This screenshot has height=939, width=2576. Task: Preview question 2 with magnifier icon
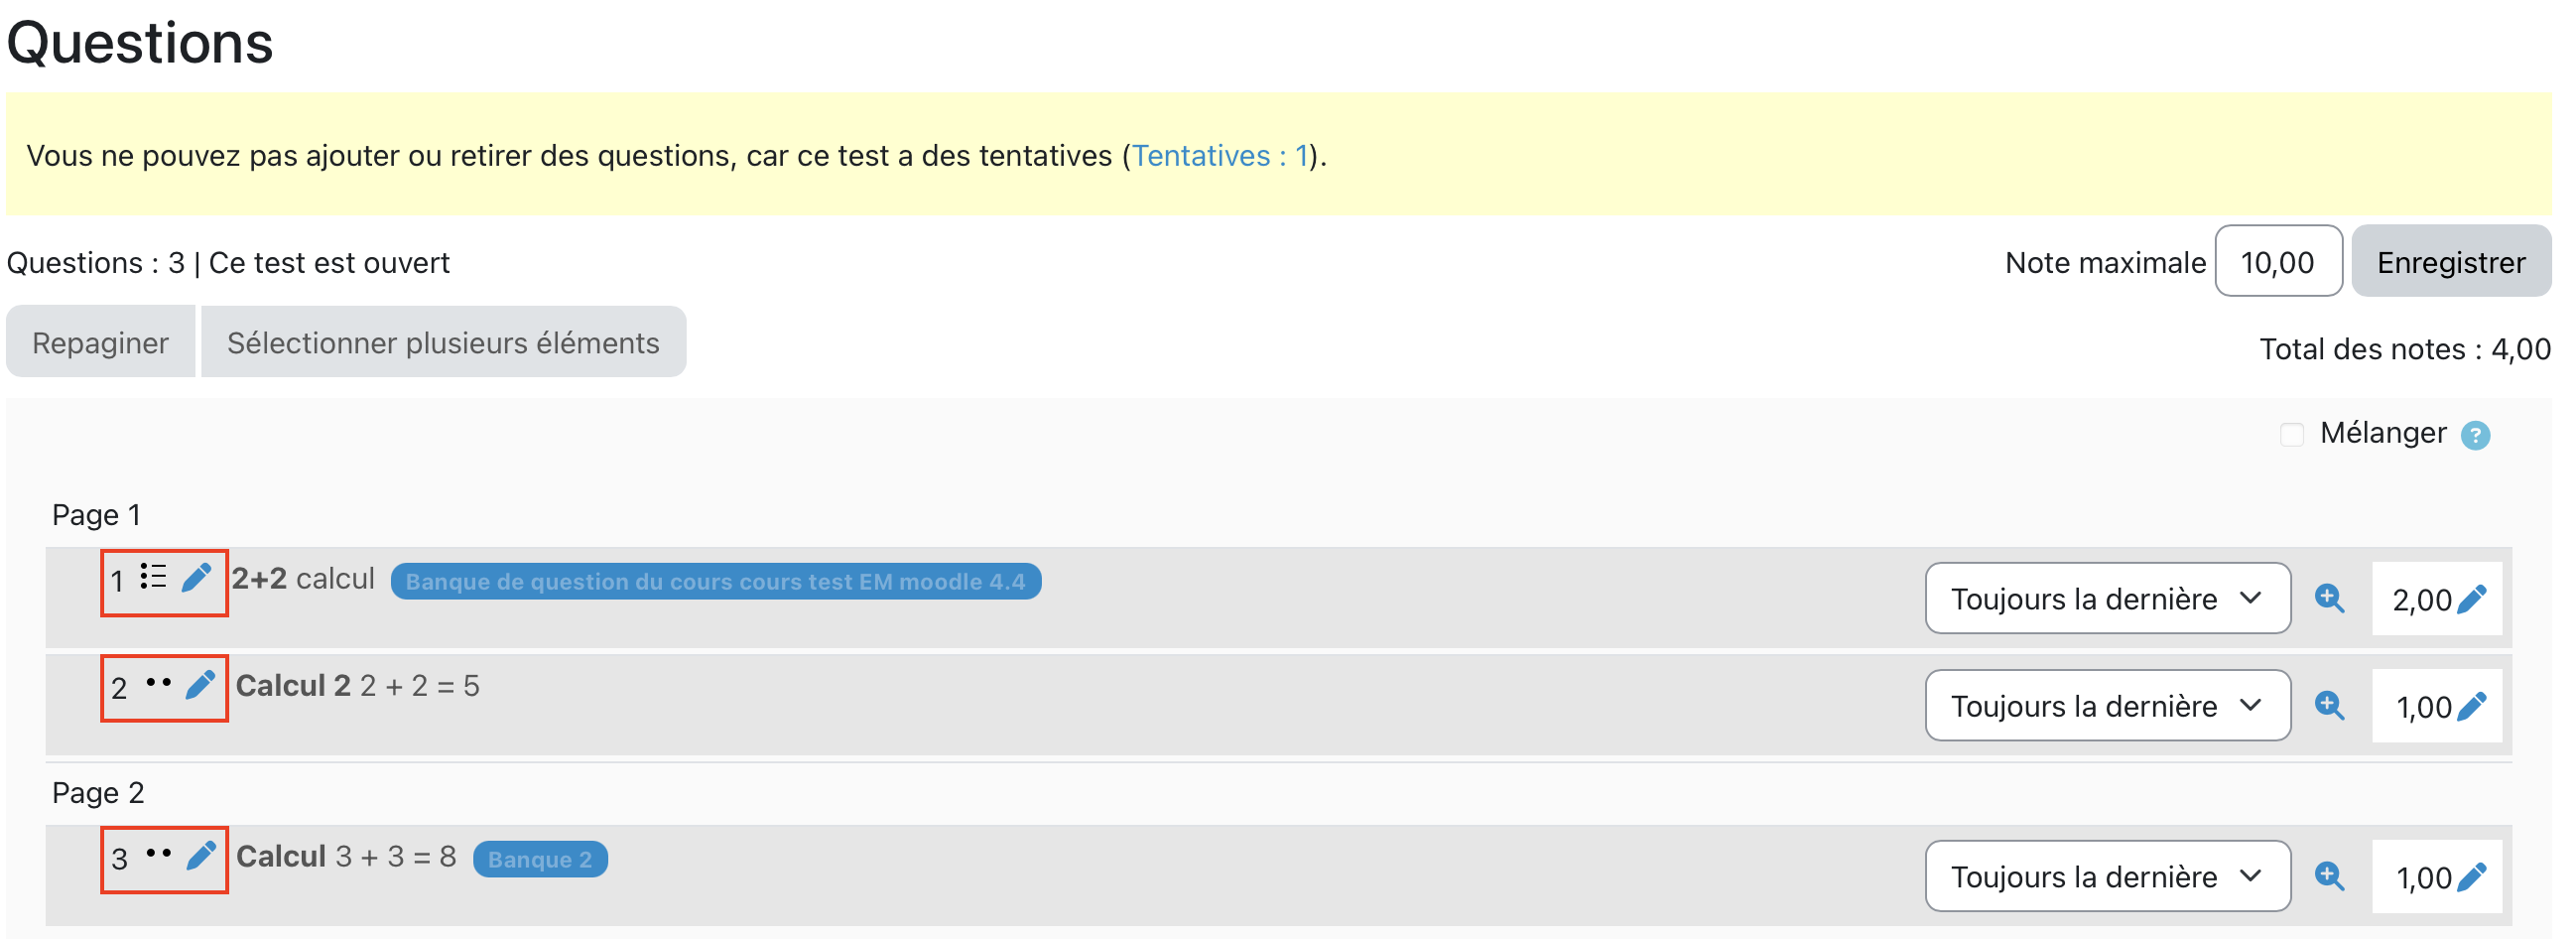(2329, 705)
